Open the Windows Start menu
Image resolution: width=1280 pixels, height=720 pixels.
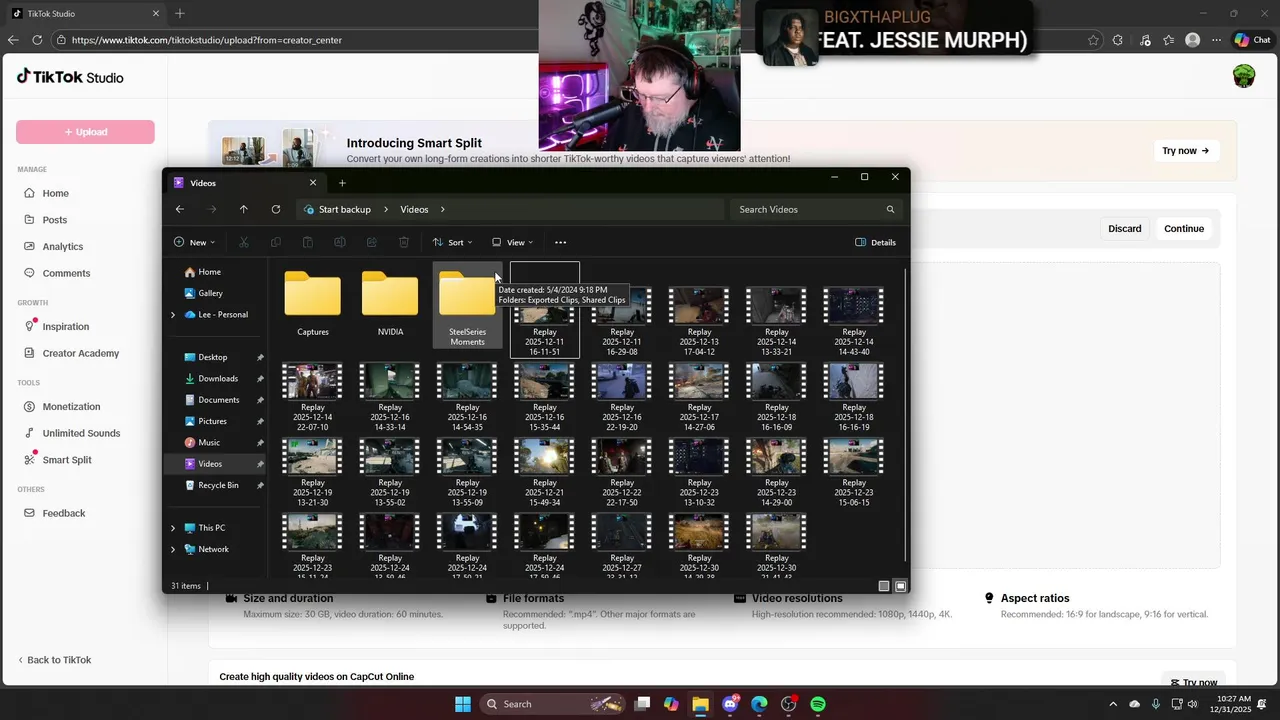463,704
